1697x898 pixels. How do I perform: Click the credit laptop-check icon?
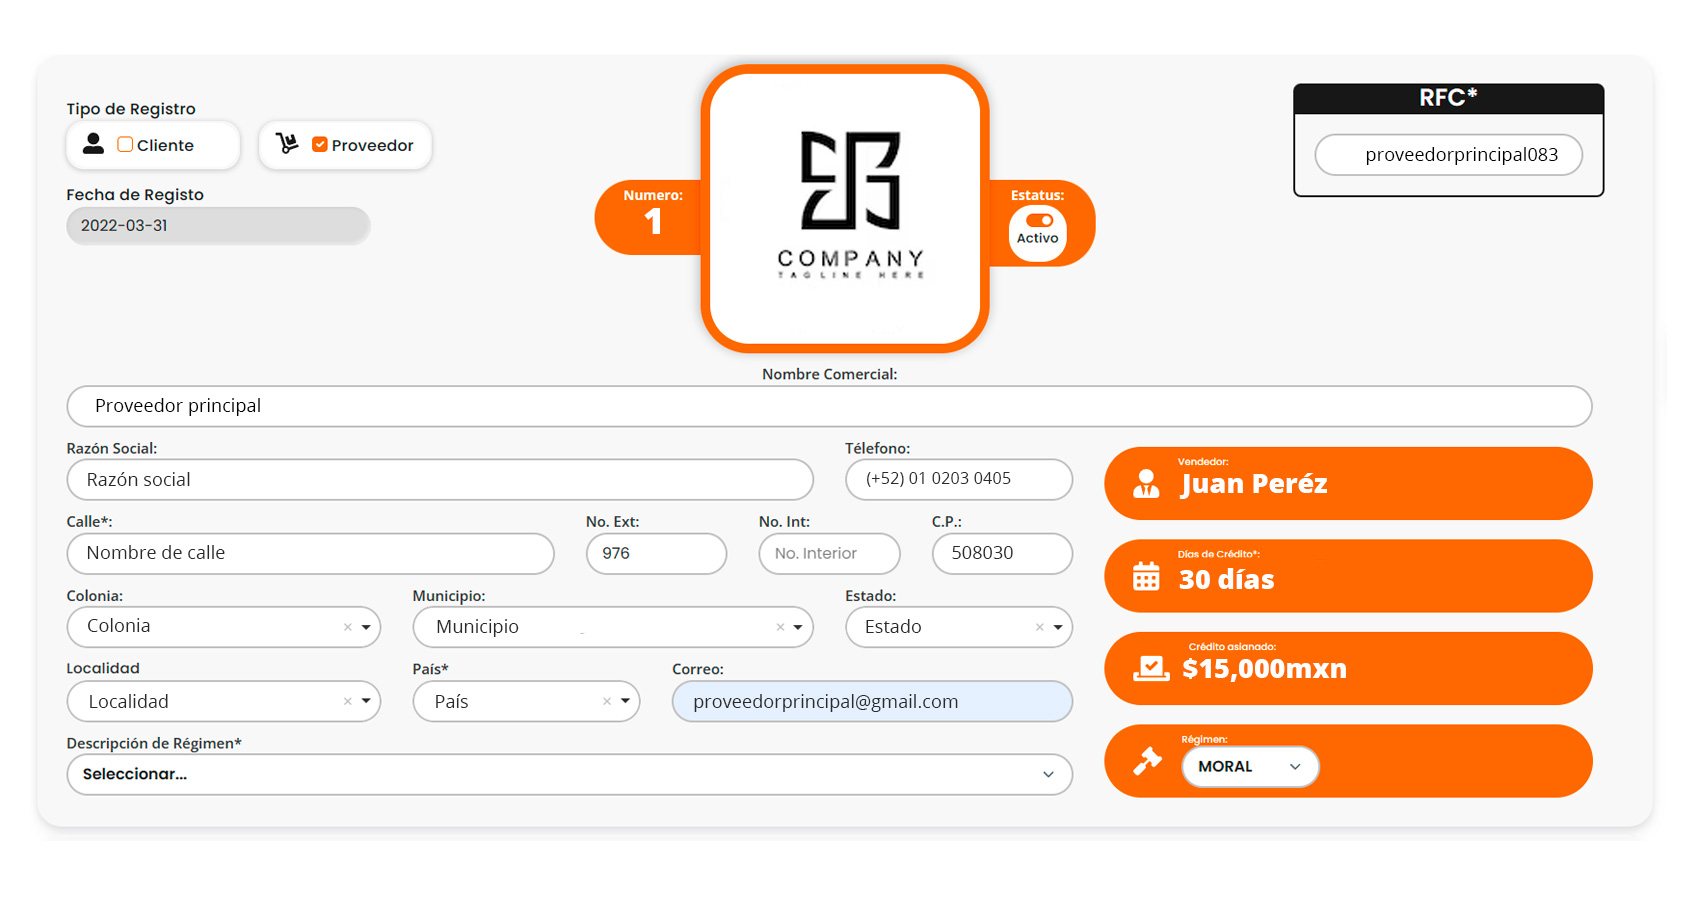click(x=1151, y=669)
